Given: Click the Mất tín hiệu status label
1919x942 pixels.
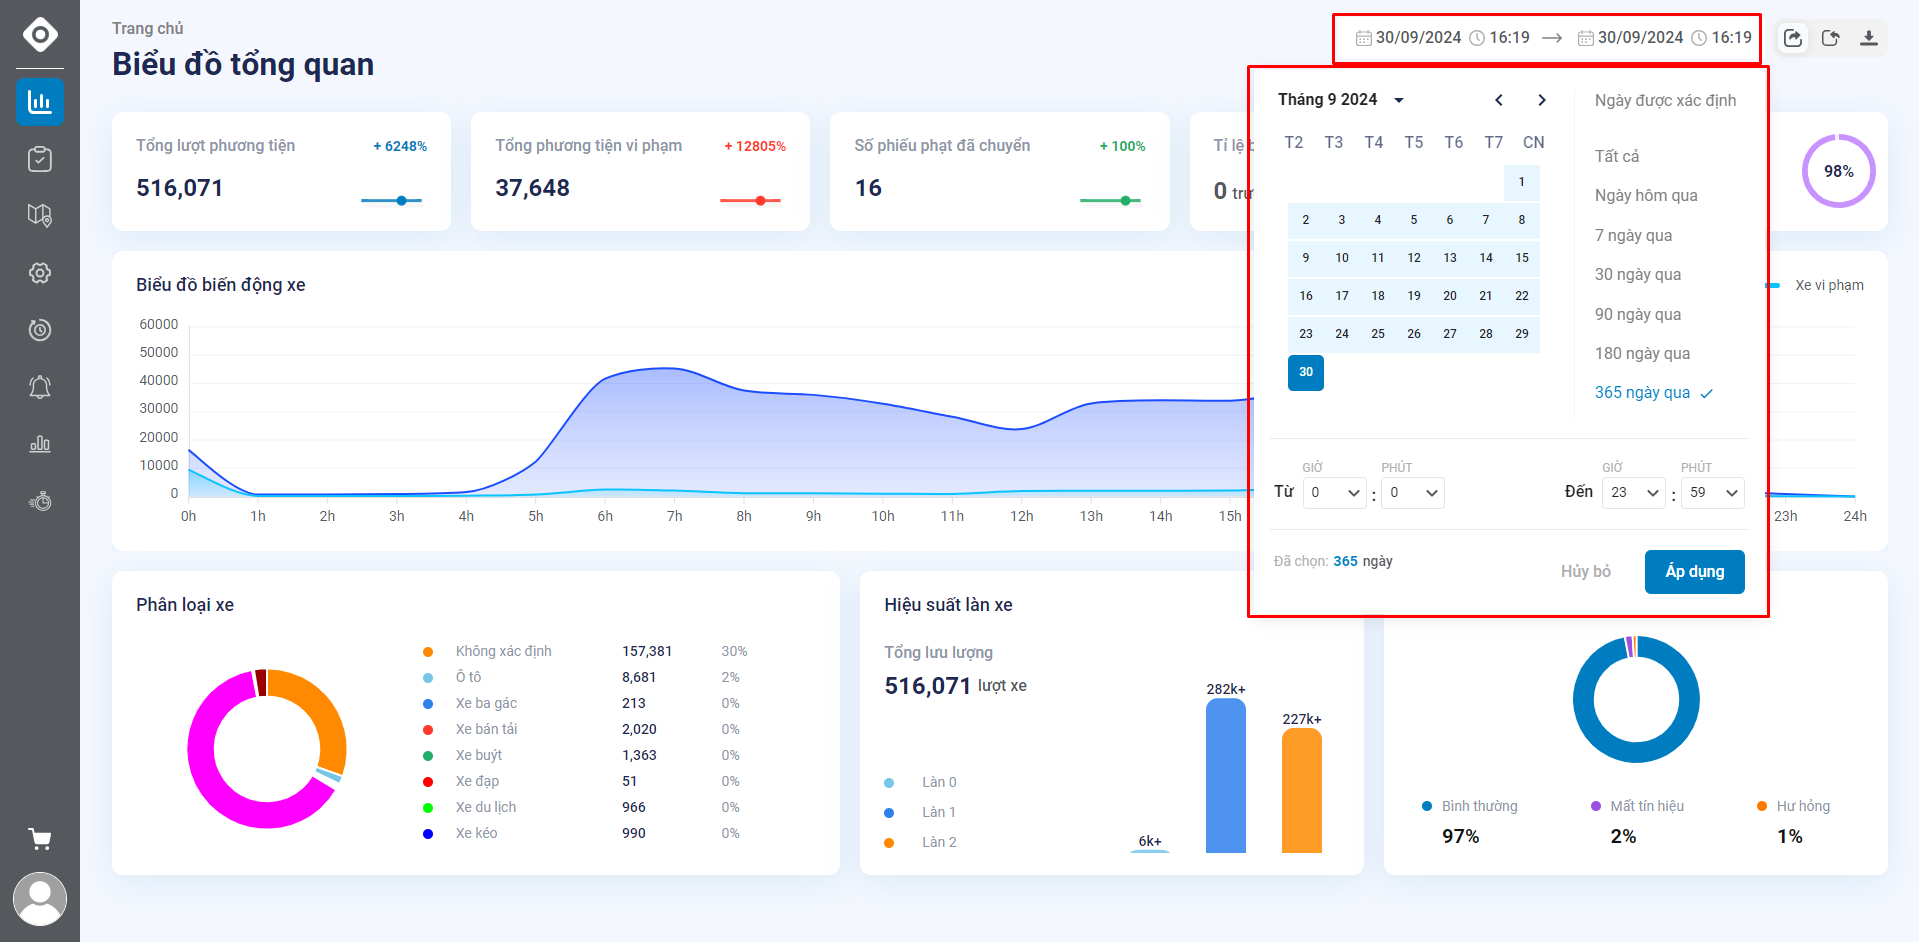Looking at the screenshot, I should point(1647,806).
